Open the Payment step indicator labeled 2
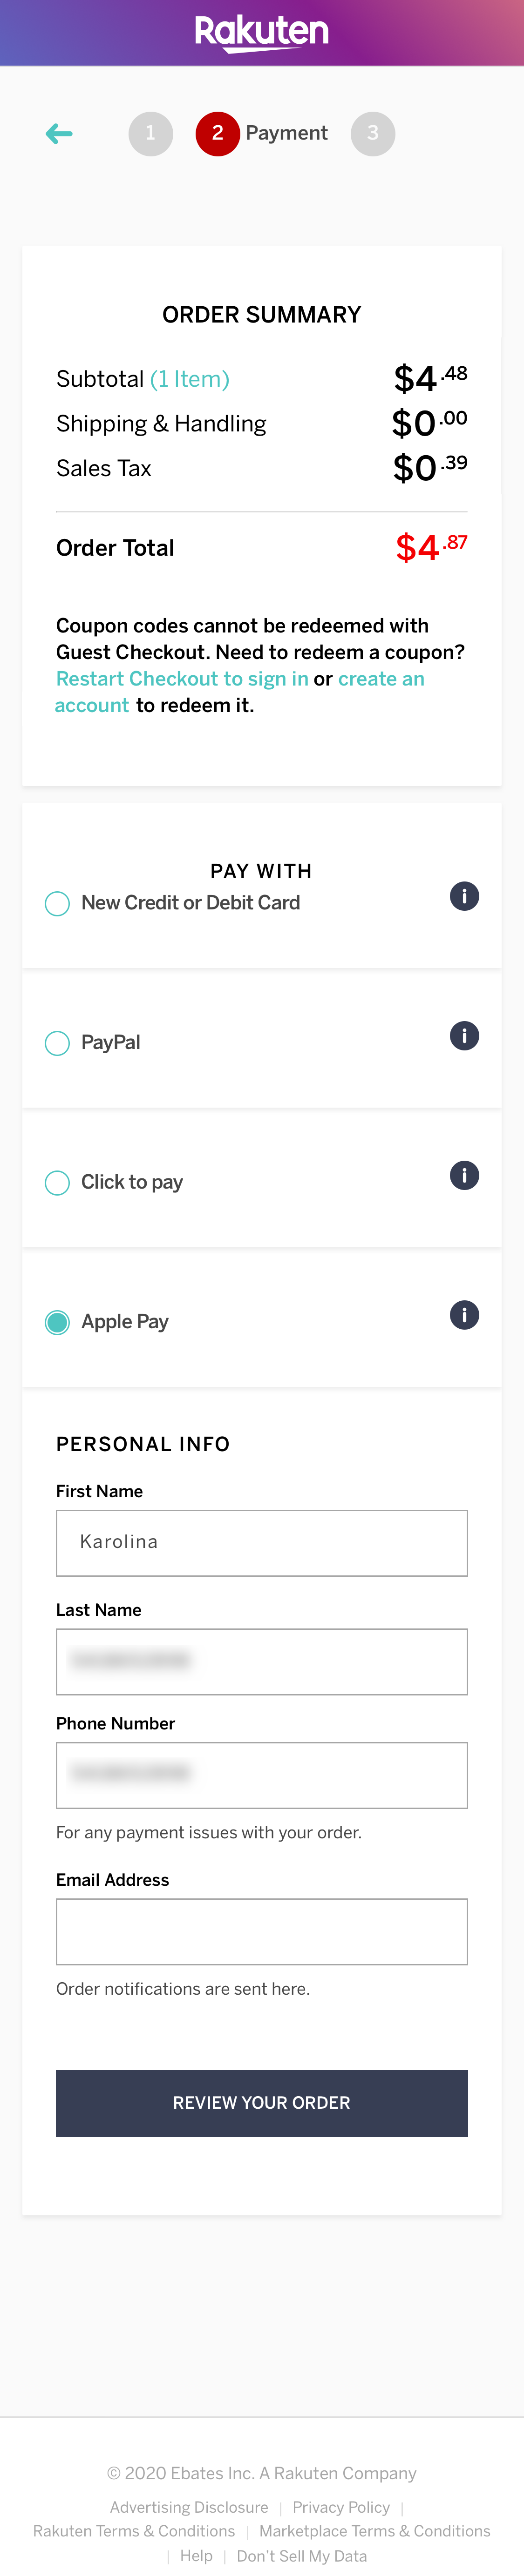 point(218,133)
